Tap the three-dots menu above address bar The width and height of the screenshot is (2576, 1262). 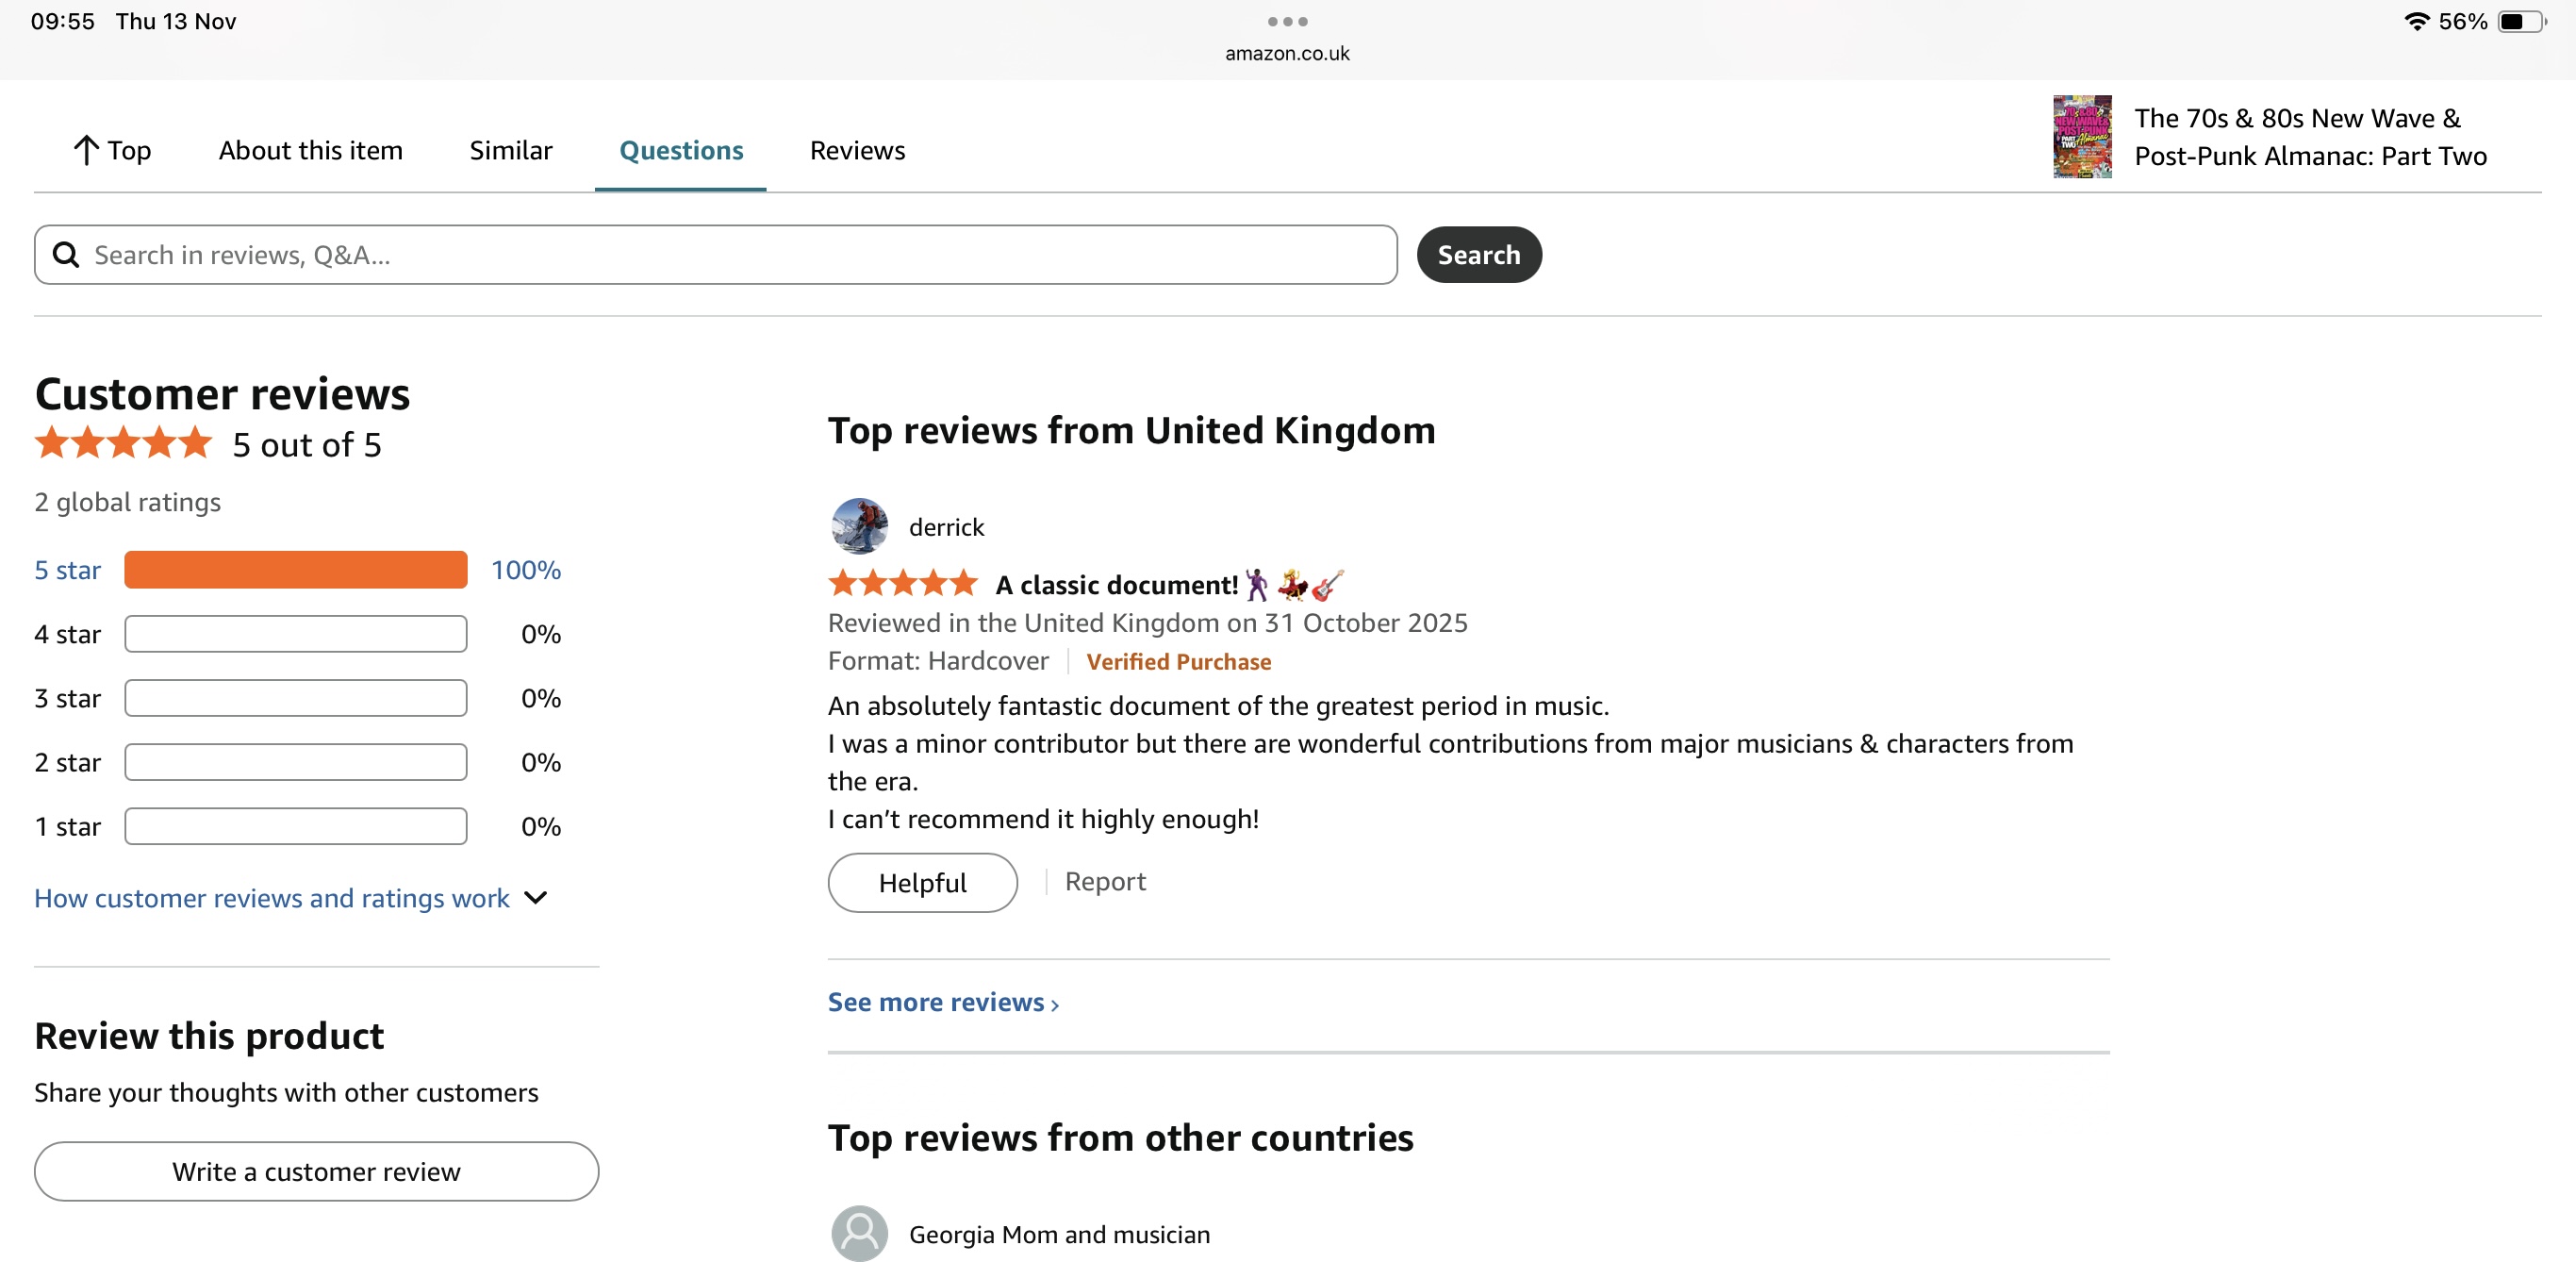tap(1287, 21)
